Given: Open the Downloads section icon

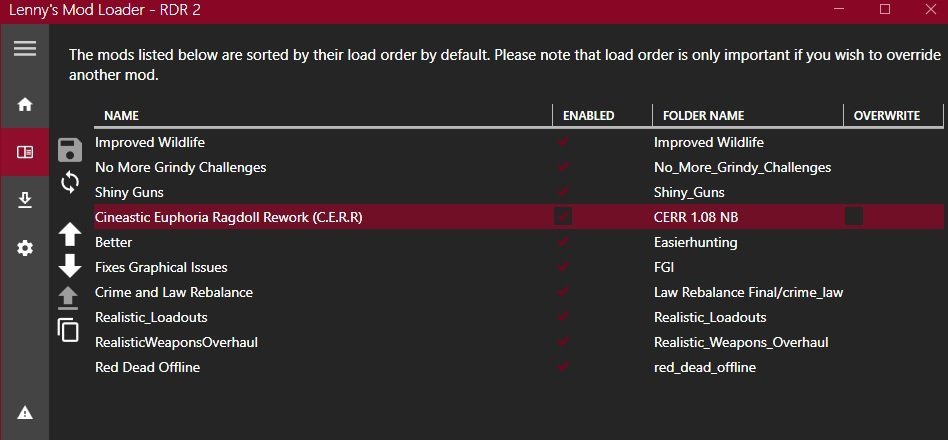Looking at the screenshot, I should 25,200.
